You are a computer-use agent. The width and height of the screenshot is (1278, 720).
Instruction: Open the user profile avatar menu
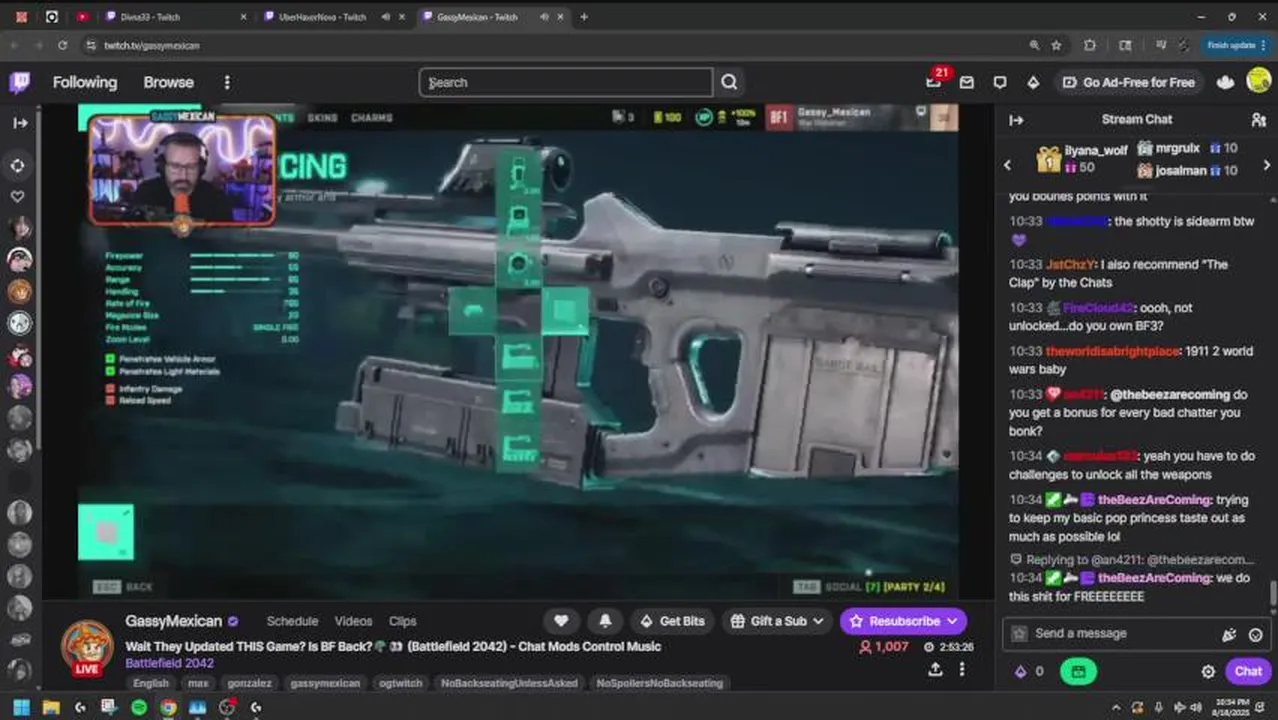click(1259, 82)
